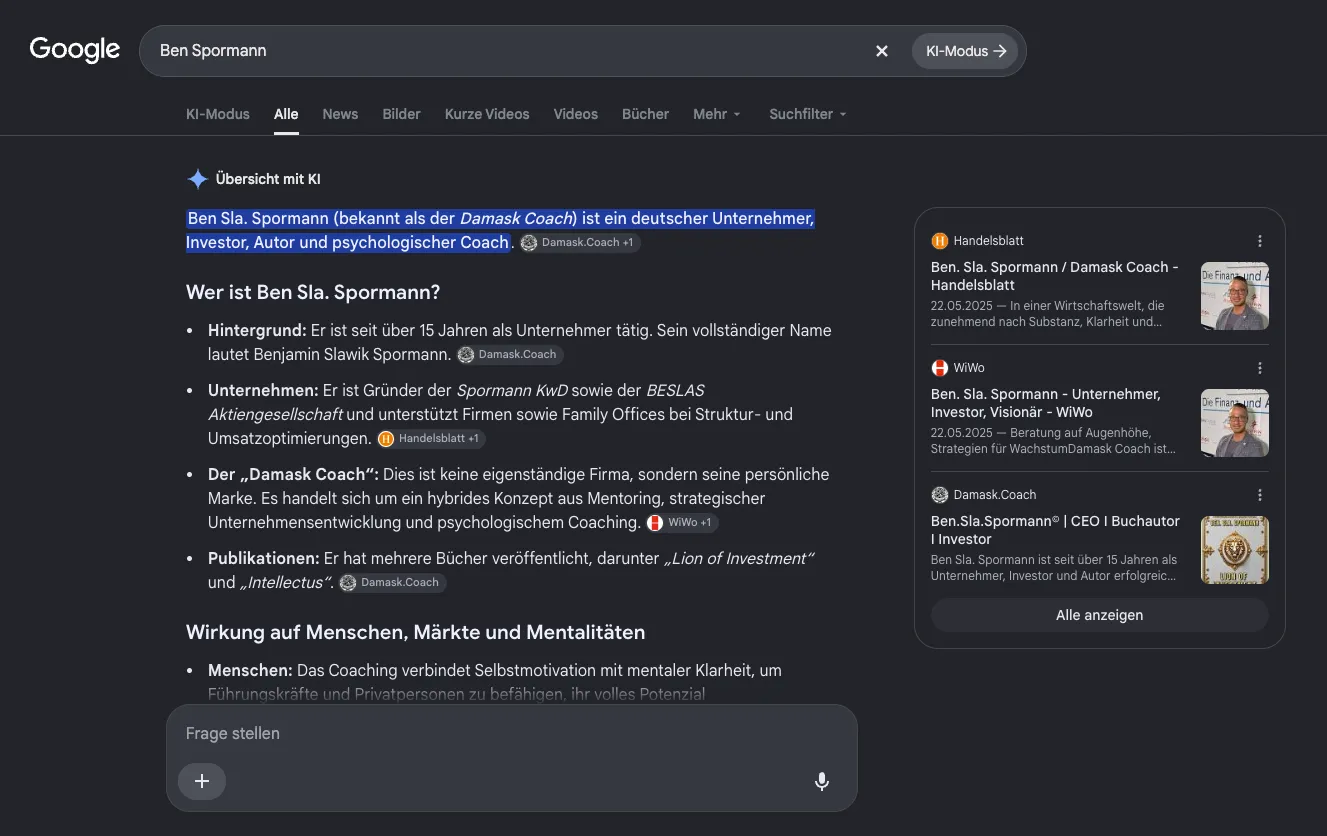
Task: Click the Übersicht mit KI sparkle icon
Action: coord(198,179)
